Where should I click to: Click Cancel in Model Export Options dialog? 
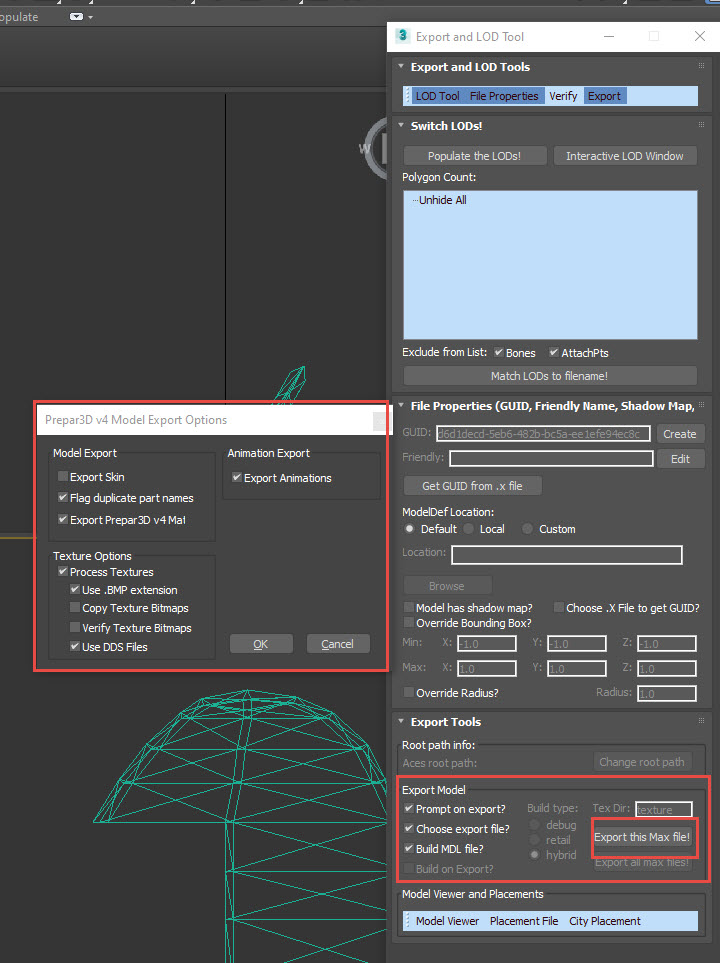[337, 644]
